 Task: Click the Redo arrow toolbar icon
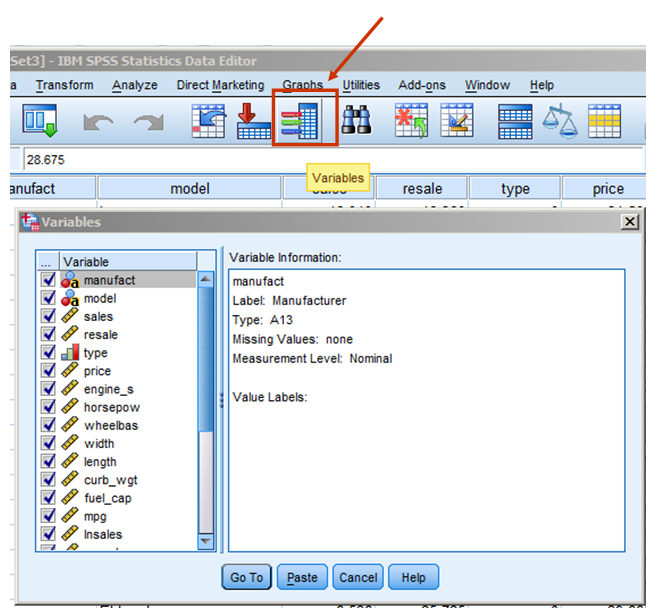pyautogui.click(x=148, y=122)
